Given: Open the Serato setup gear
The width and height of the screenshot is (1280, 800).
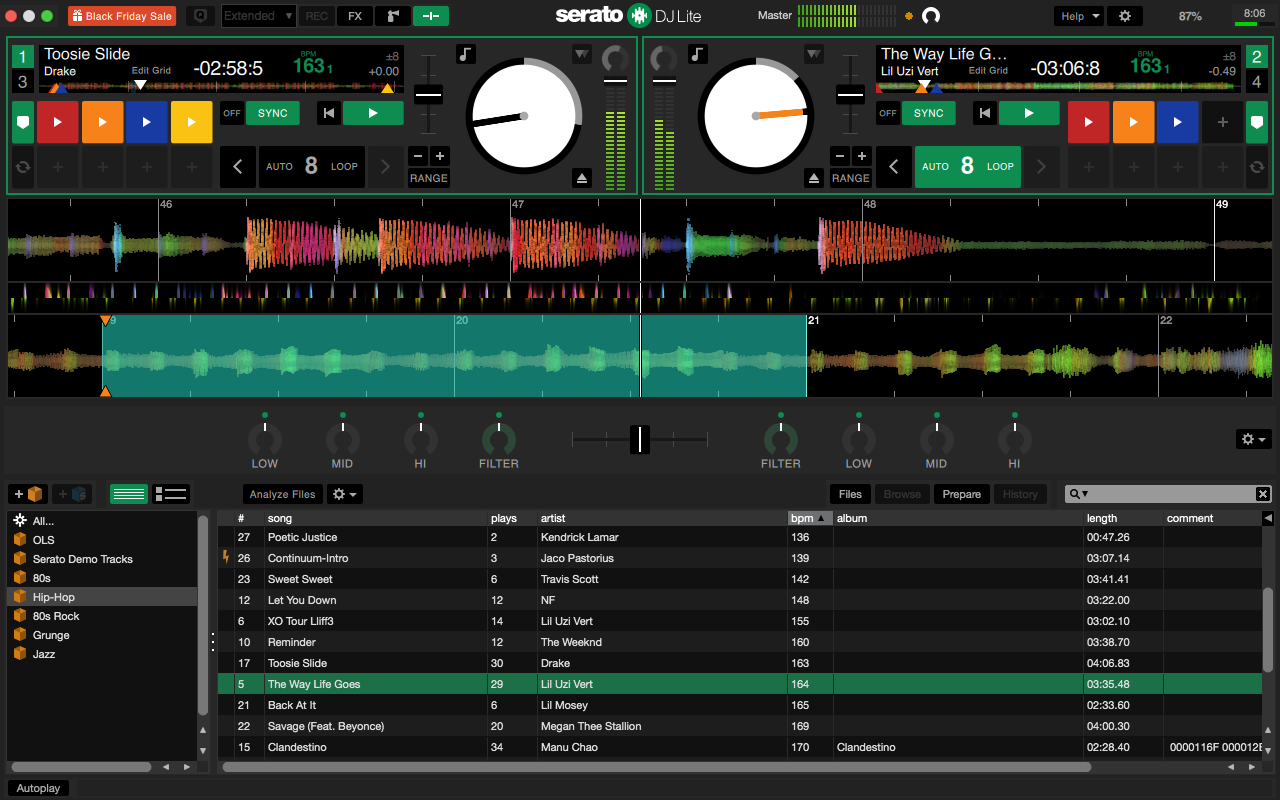Looking at the screenshot, I should coord(1125,16).
